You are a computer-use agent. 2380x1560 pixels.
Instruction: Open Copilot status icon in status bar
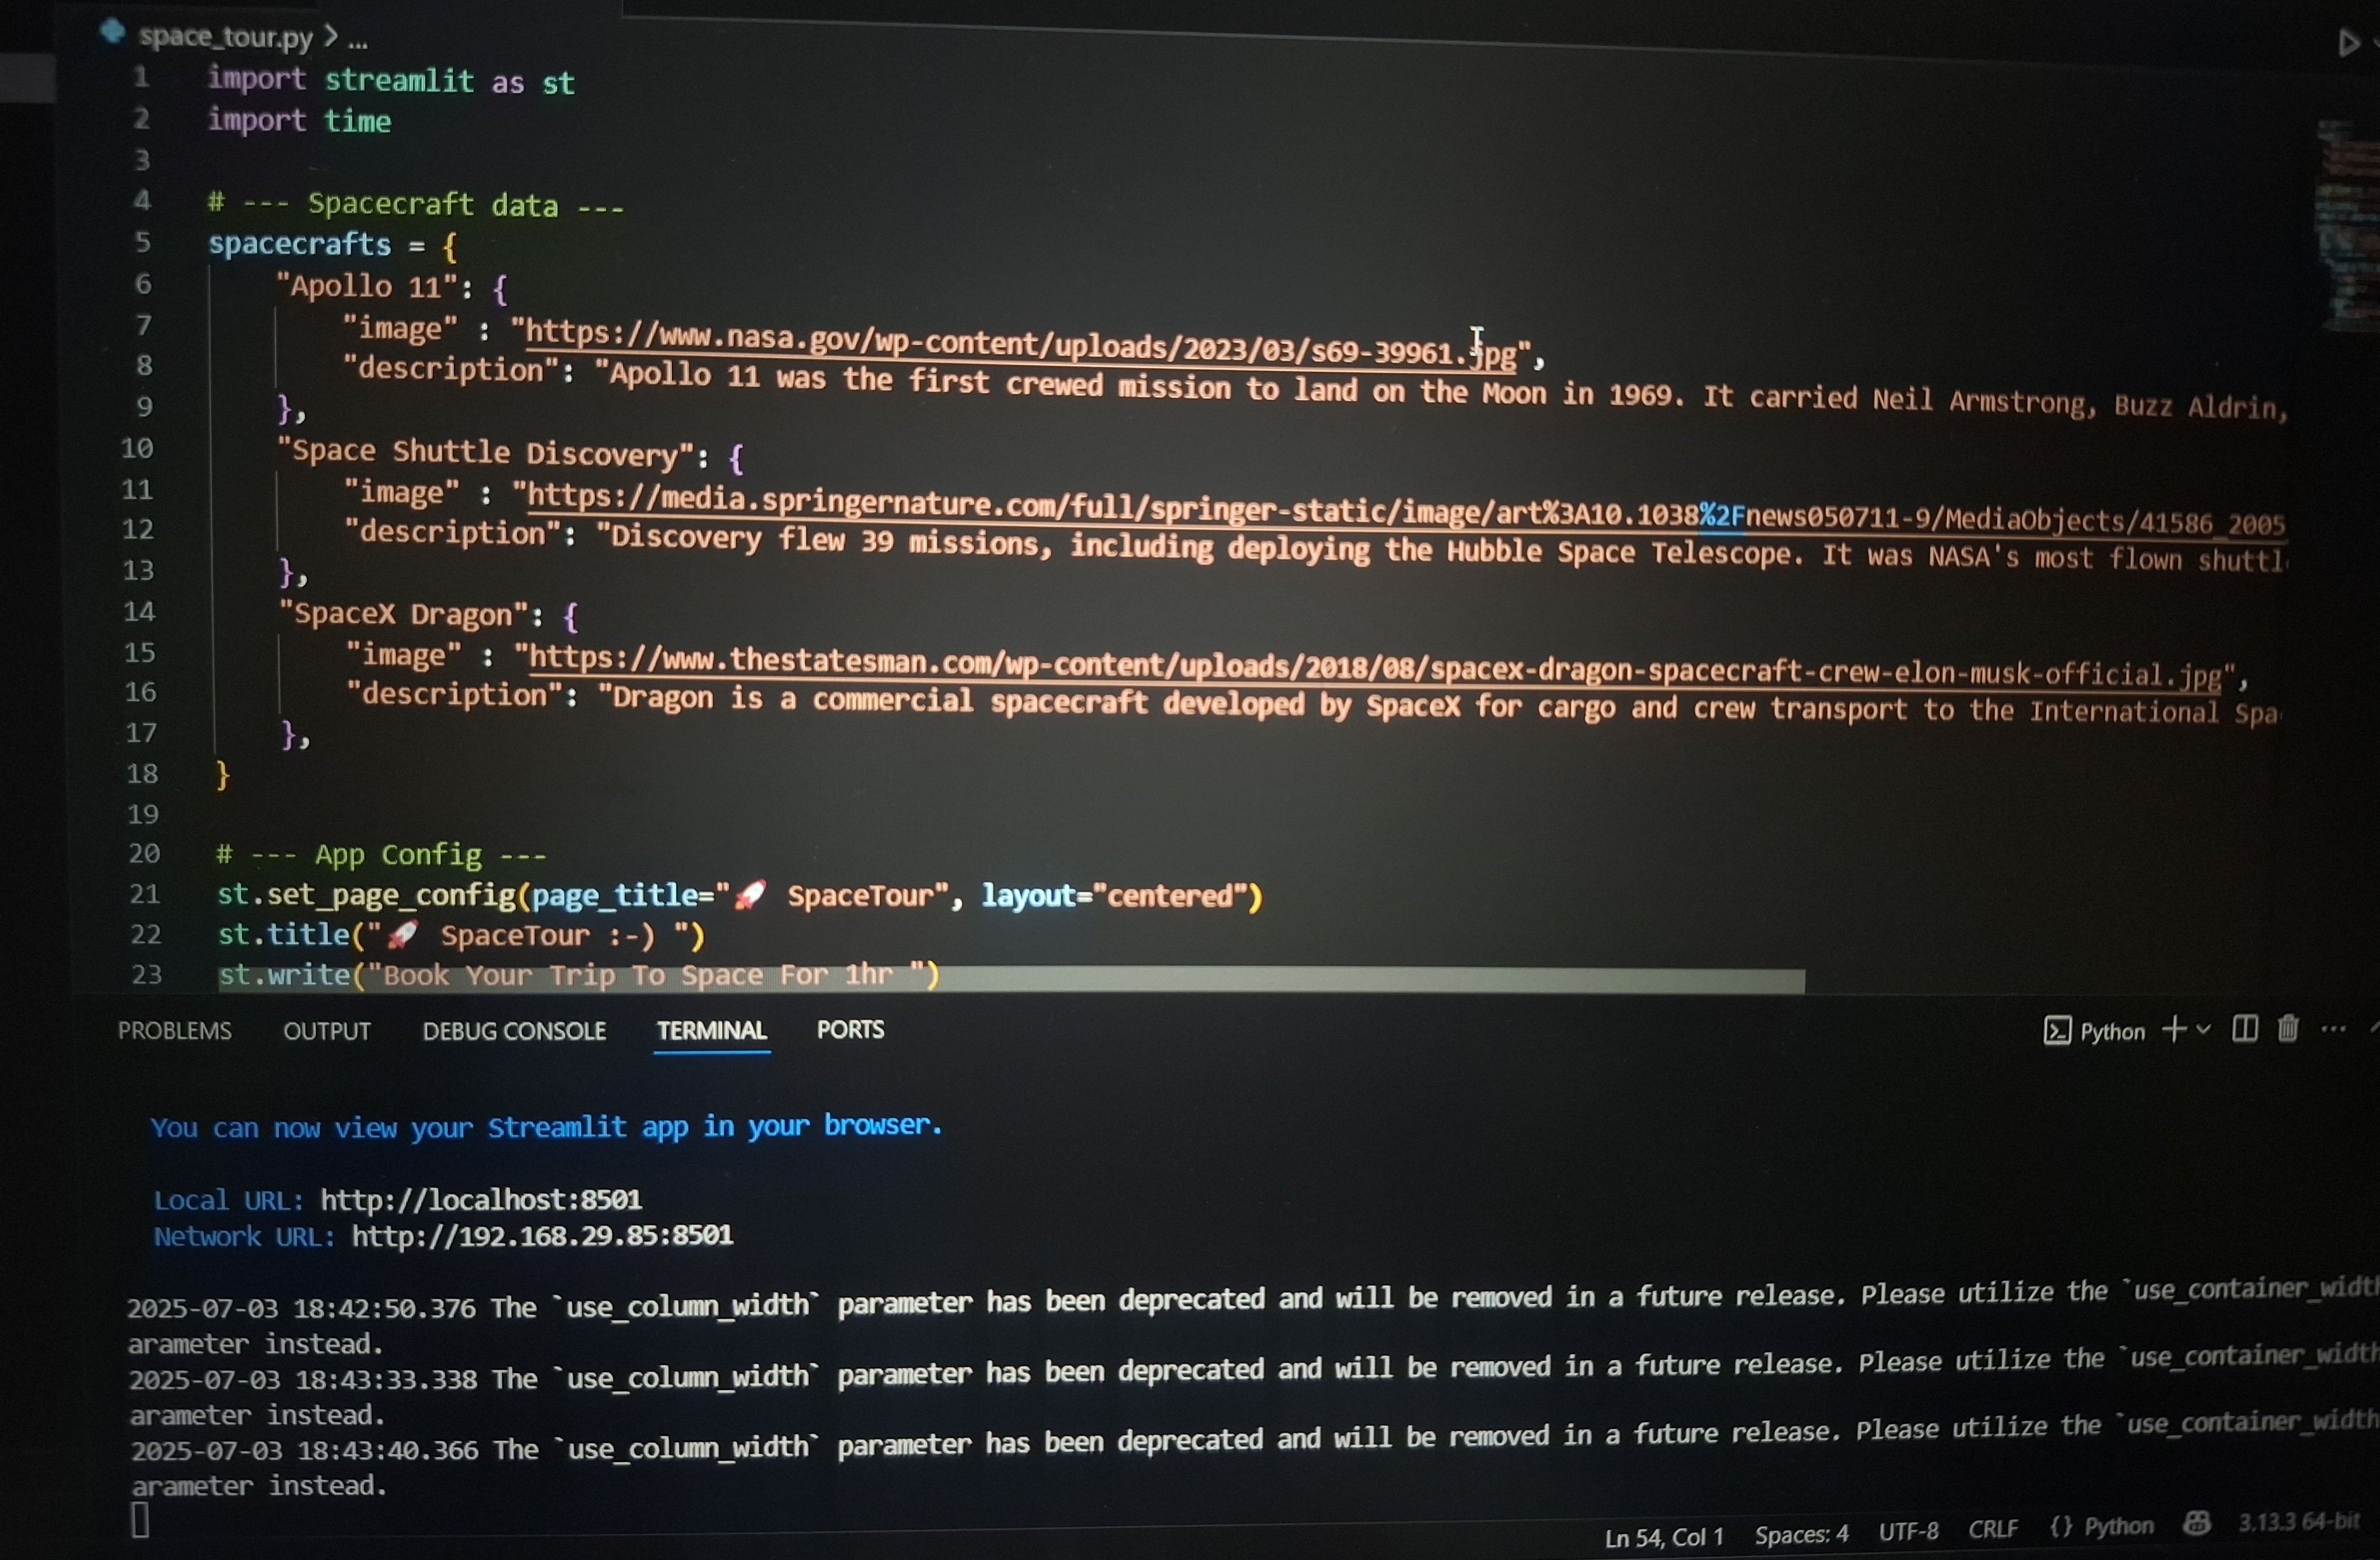click(x=2197, y=1524)
